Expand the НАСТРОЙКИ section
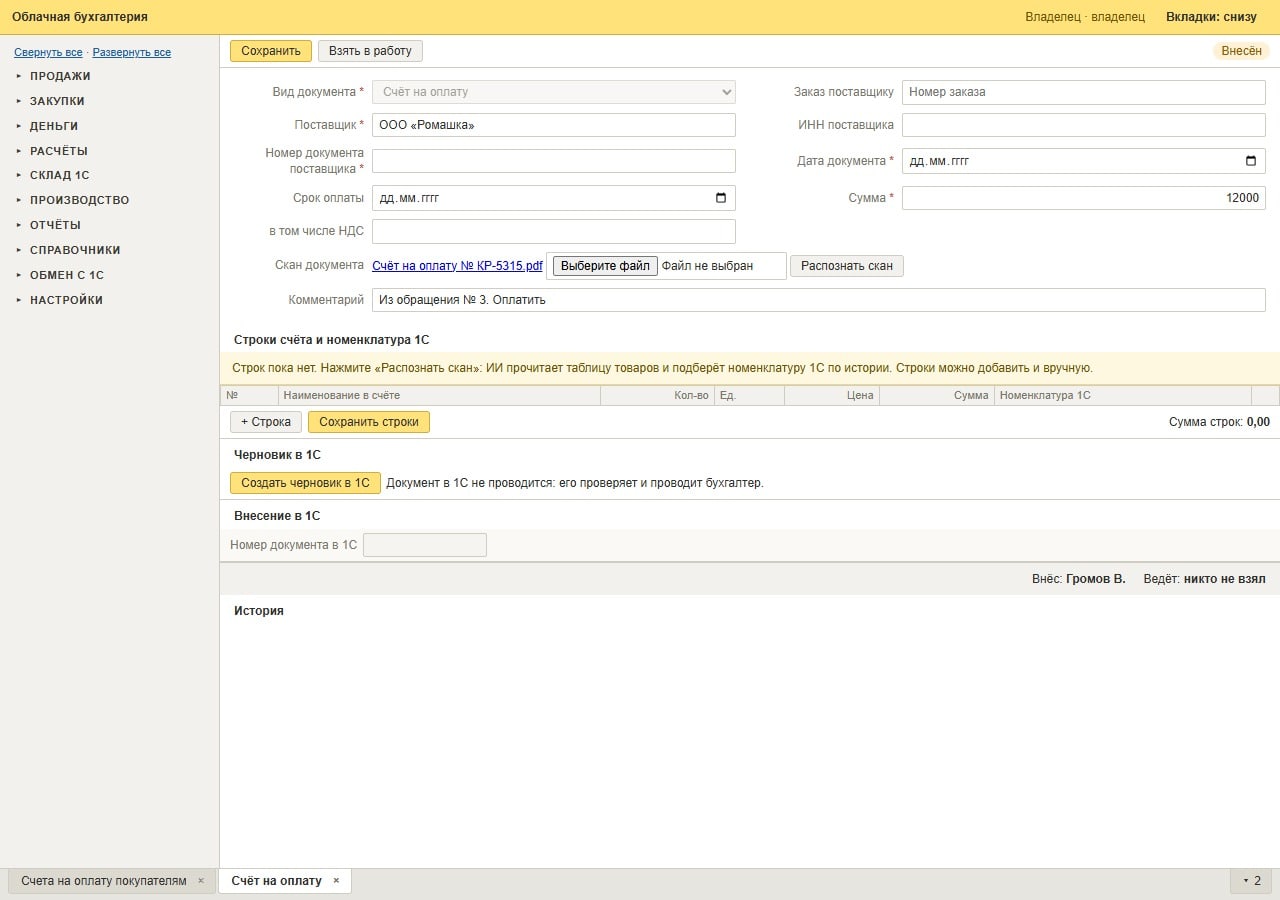Screen dimensions: 1280x900 (x=66, y=300)
